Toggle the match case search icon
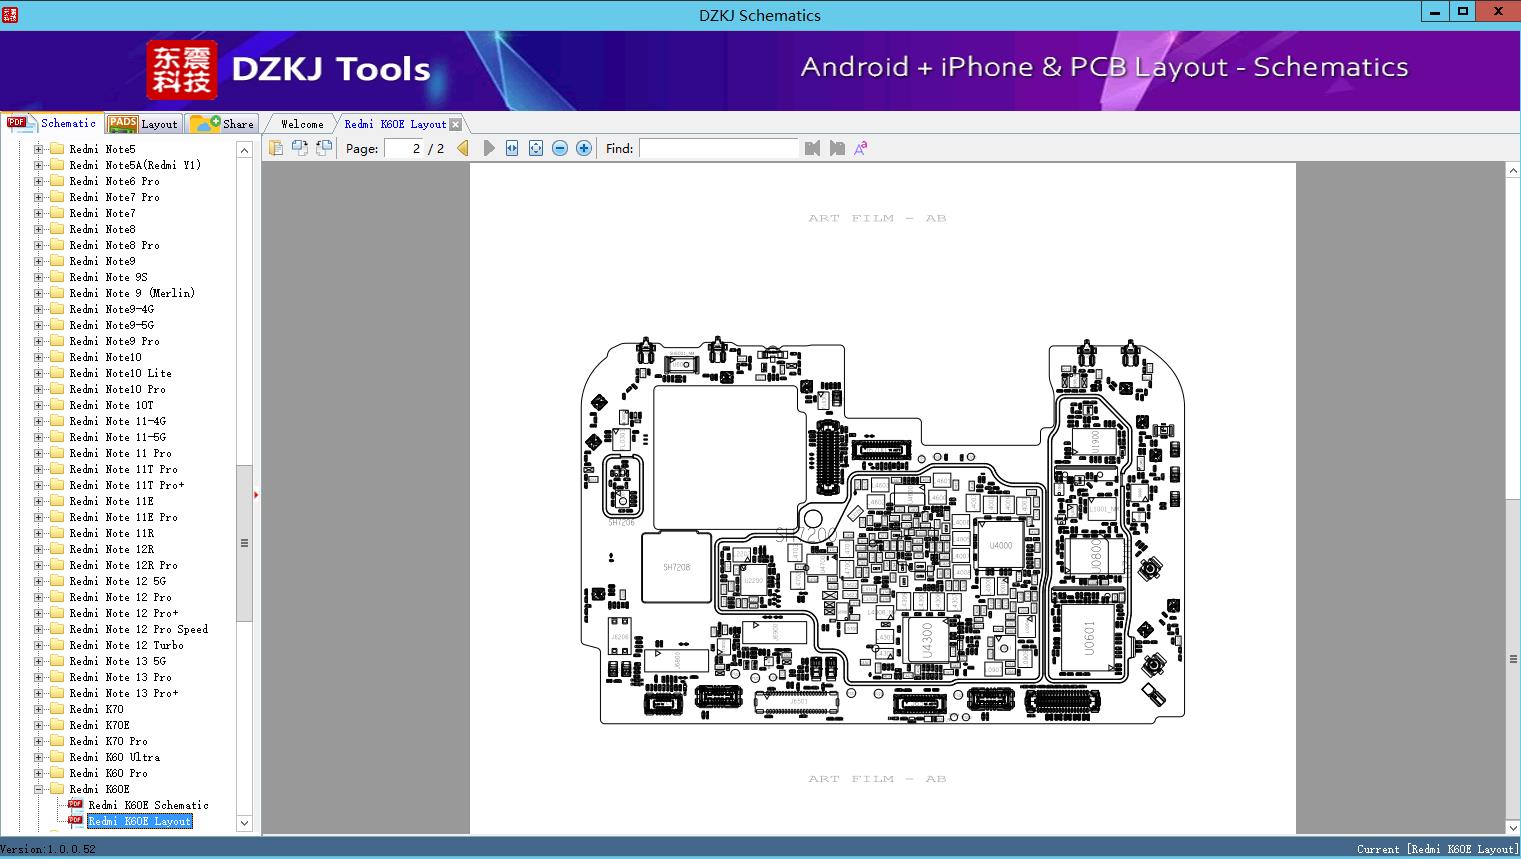Image resolution: width=1521 pixels, height=859 pixels. 860,148
